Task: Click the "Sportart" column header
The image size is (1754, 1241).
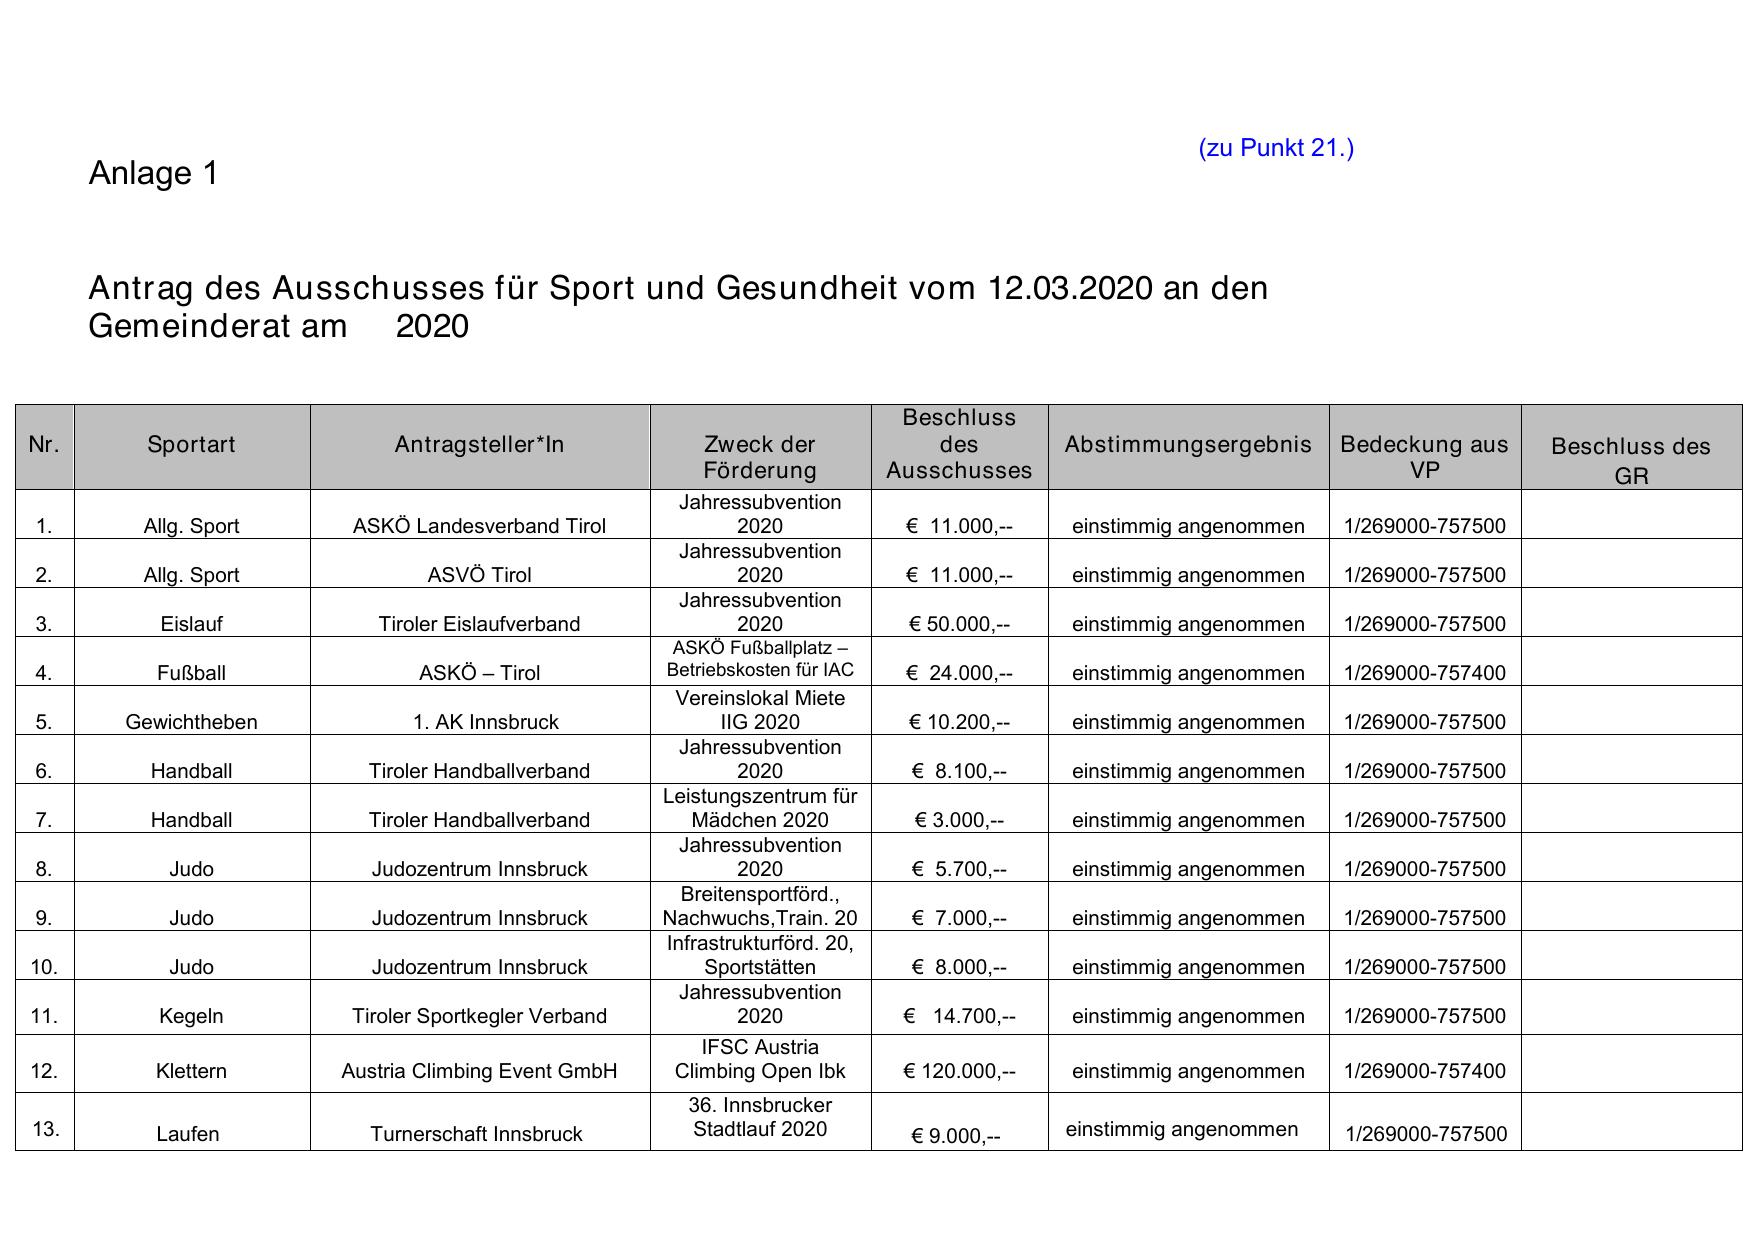Action: [191, 445]
